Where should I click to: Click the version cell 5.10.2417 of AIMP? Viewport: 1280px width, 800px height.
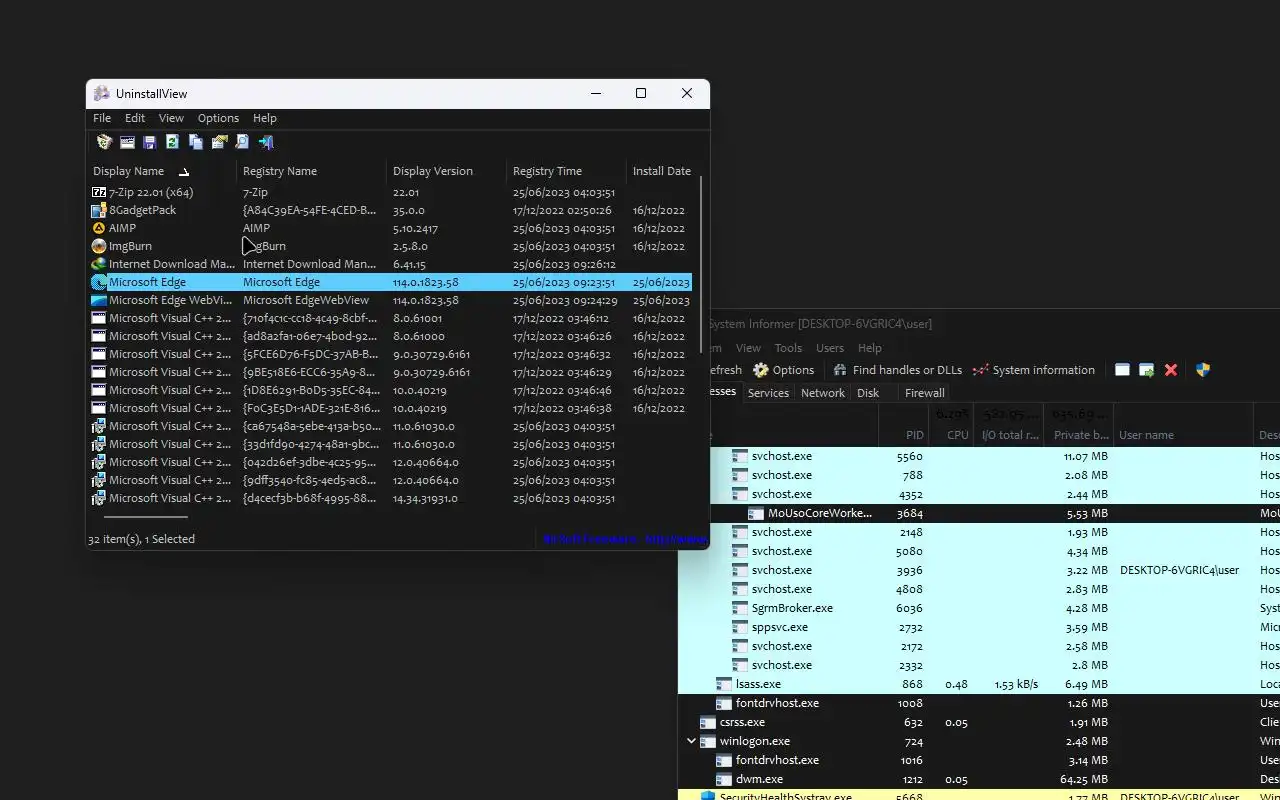415,228
